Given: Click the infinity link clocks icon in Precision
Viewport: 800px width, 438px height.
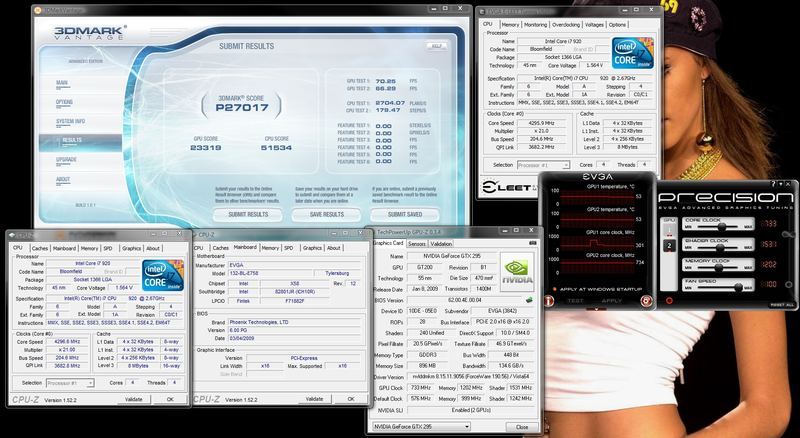Looking at the screenshot, I should point(791,236).
